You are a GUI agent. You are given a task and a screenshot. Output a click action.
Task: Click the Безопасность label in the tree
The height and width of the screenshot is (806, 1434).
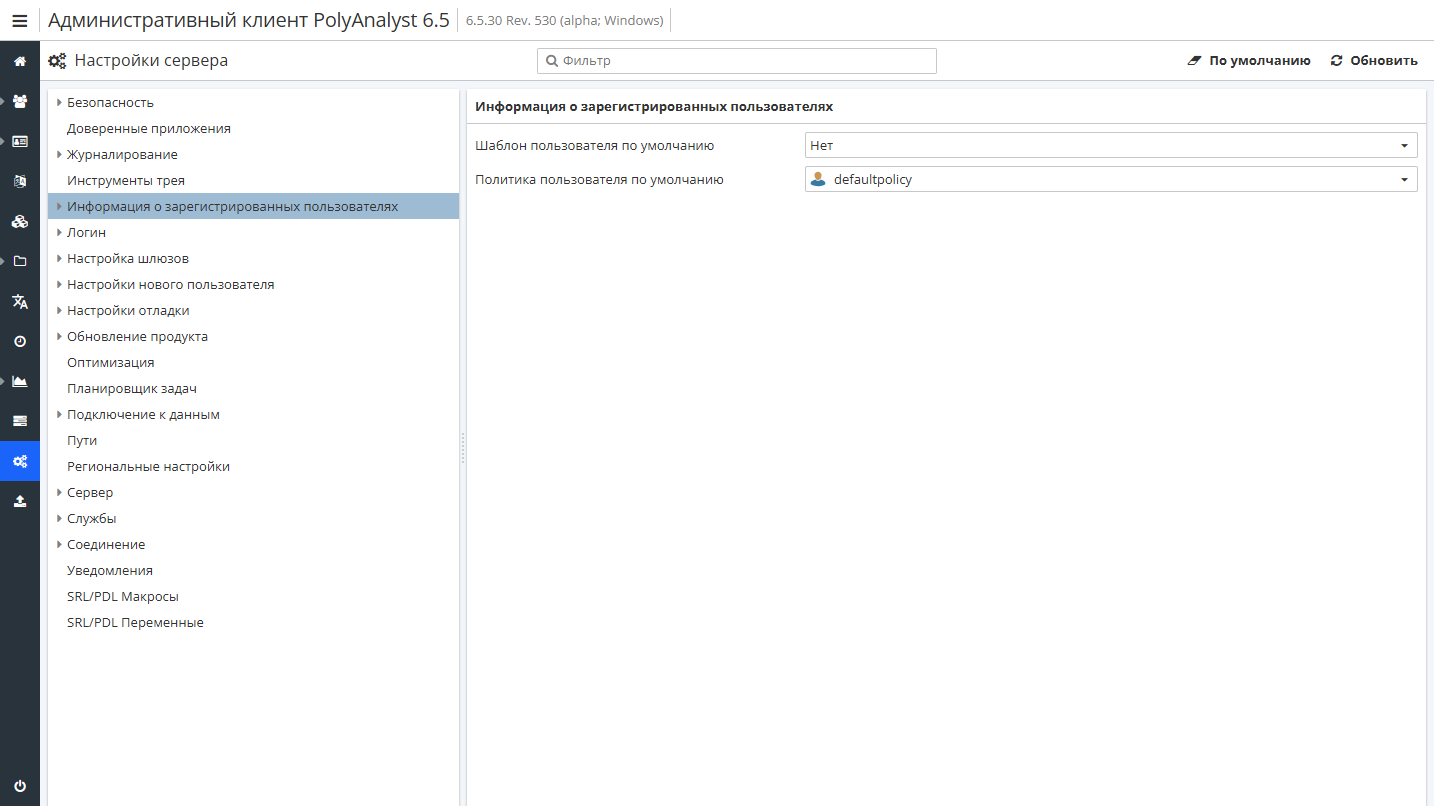(x=110, y=102)
